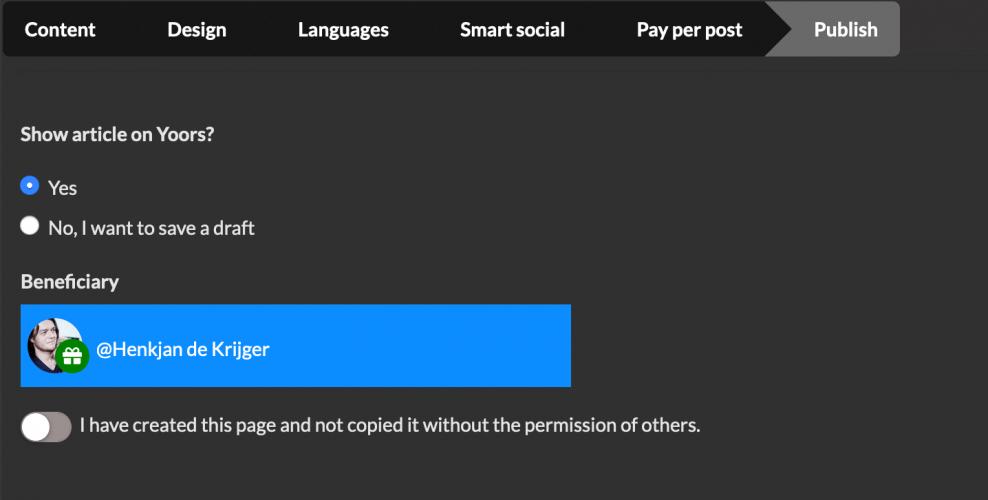The height and width of the screenshot is (500, 988).
Task: Select the Pay per post tab
Action: [689, 30]
